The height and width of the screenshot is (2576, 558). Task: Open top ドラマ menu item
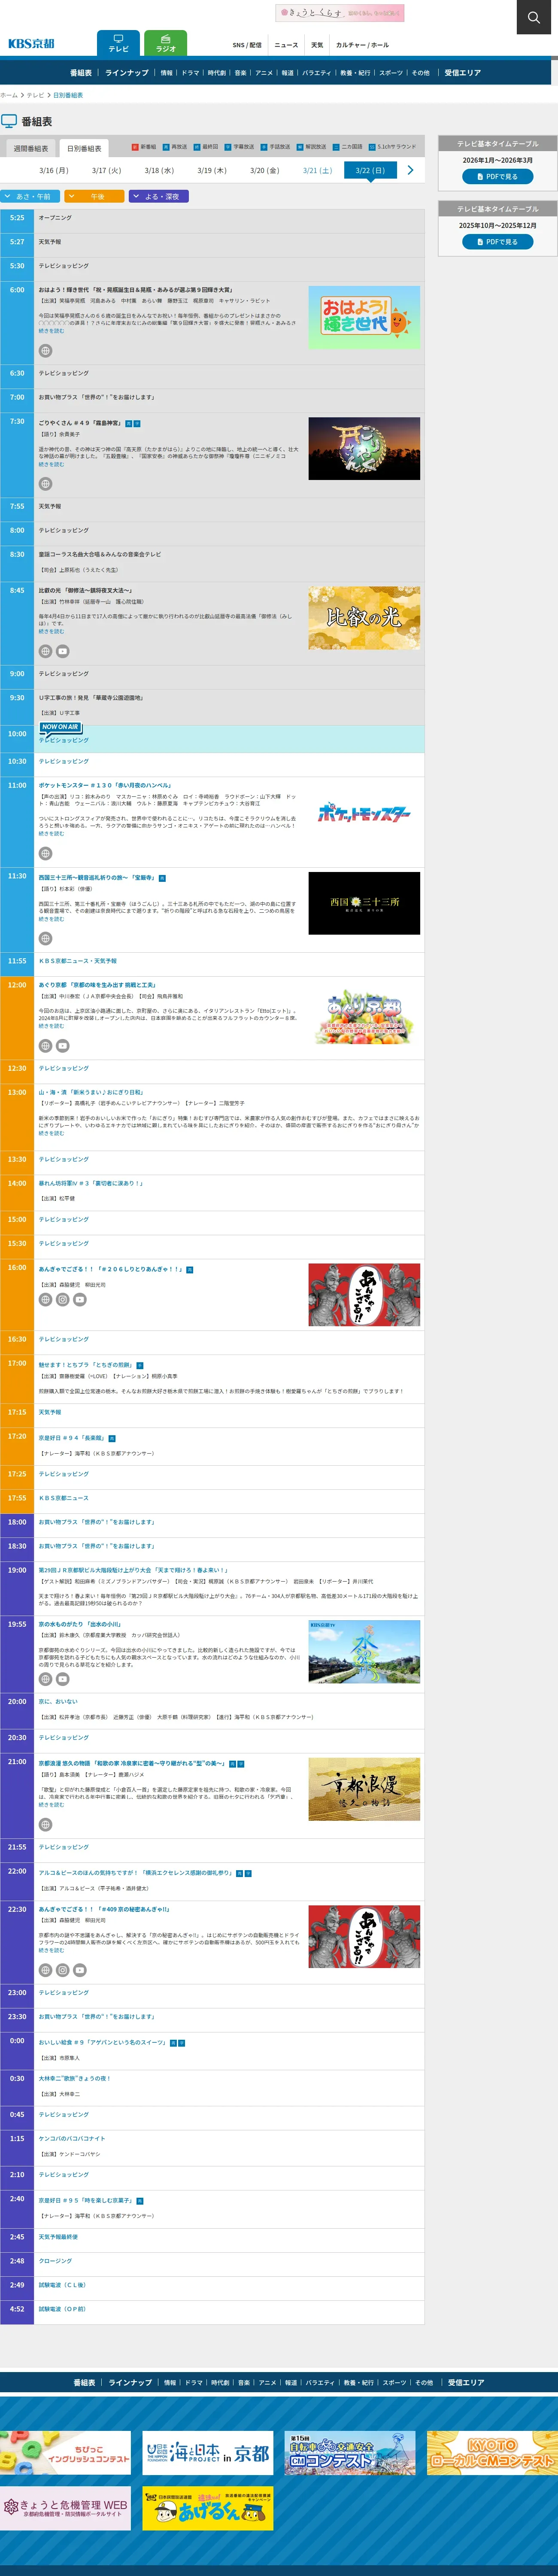tap(190, 72)
